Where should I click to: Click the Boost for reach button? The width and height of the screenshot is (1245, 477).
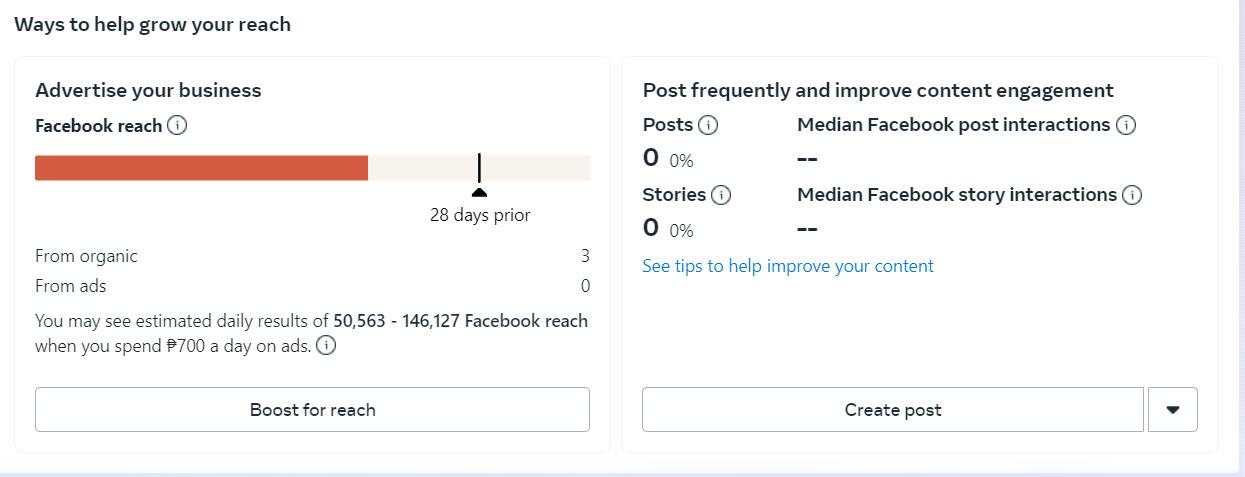pos(312,409)
